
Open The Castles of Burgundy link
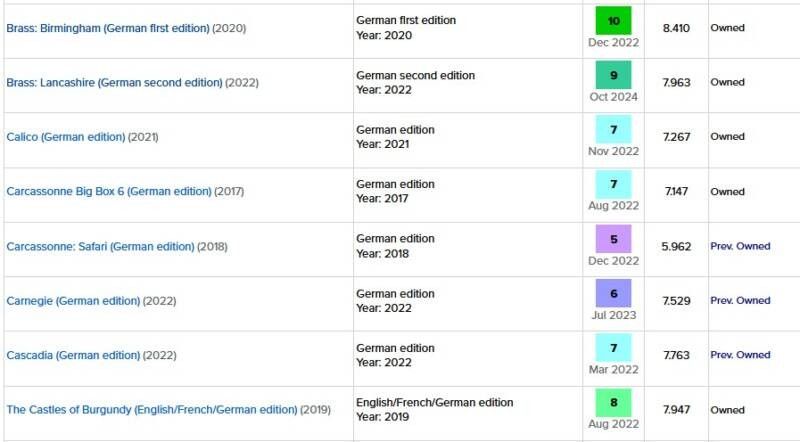coord(152,410)
